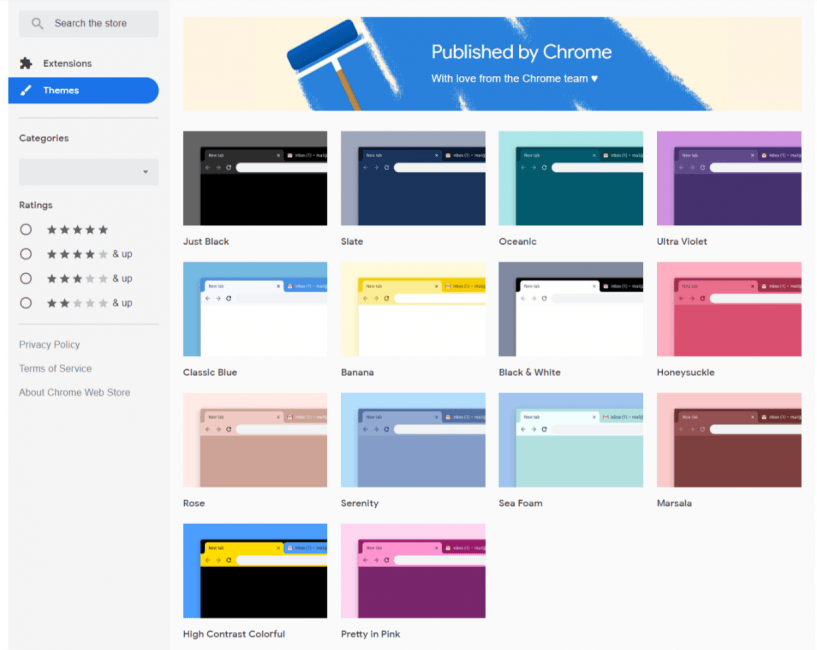Open the Pretty in Pink theme thumbnail
Viewport: 817px width, 650px height.
(x=413, y=571)
